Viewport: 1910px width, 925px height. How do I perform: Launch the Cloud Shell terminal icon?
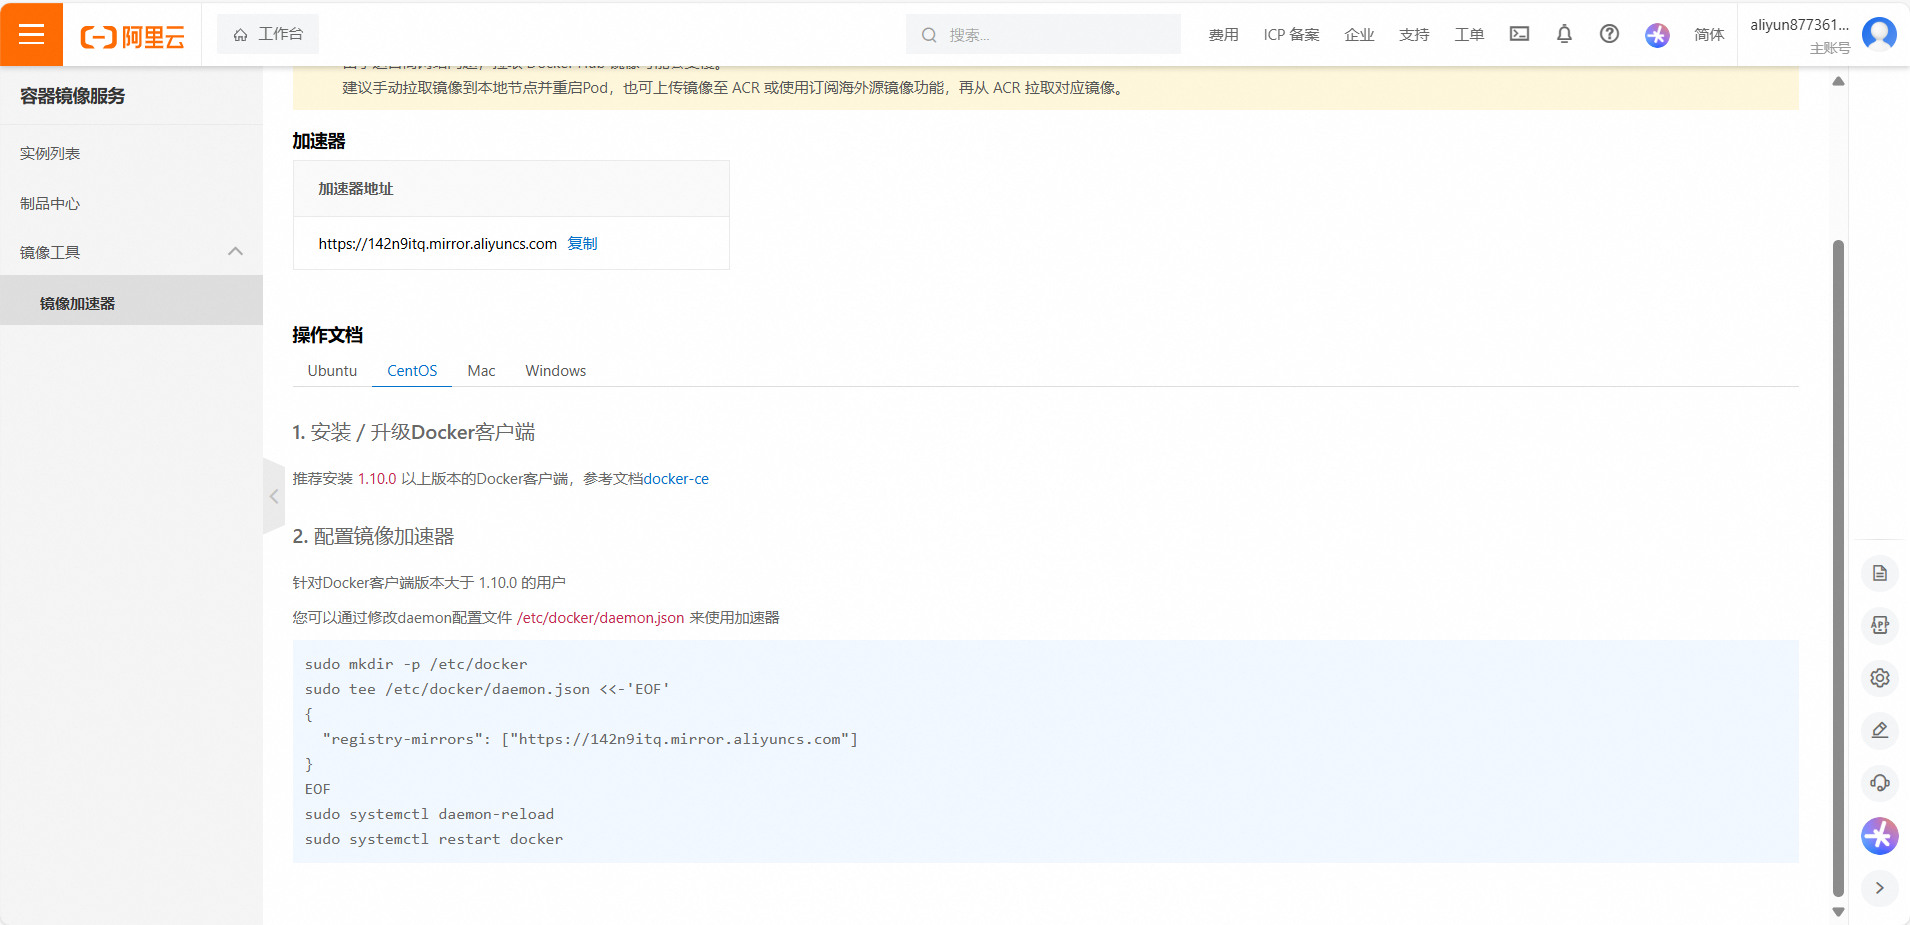pyautogui.click(x=1519, y=34)
